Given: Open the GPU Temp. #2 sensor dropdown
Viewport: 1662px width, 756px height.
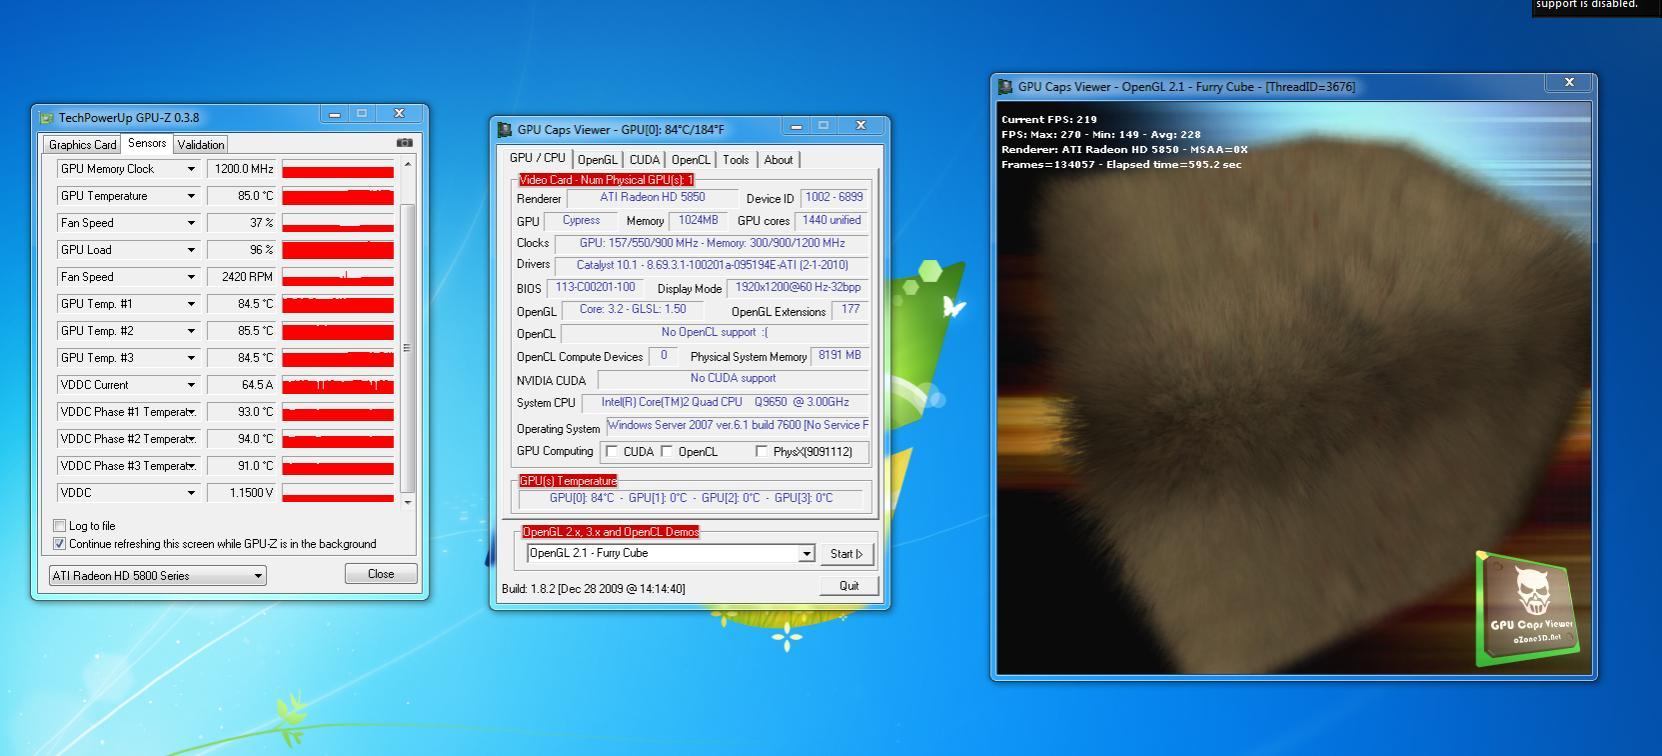Looking at the screenshot, I should (x=191, y=331).
